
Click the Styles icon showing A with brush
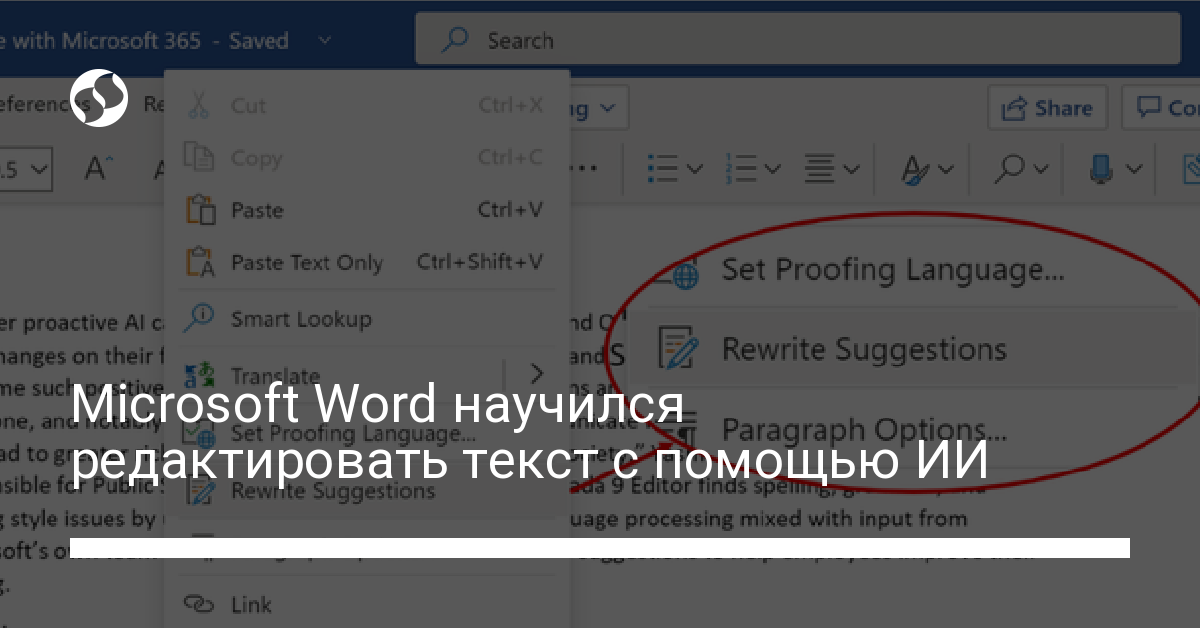[914, 168]
